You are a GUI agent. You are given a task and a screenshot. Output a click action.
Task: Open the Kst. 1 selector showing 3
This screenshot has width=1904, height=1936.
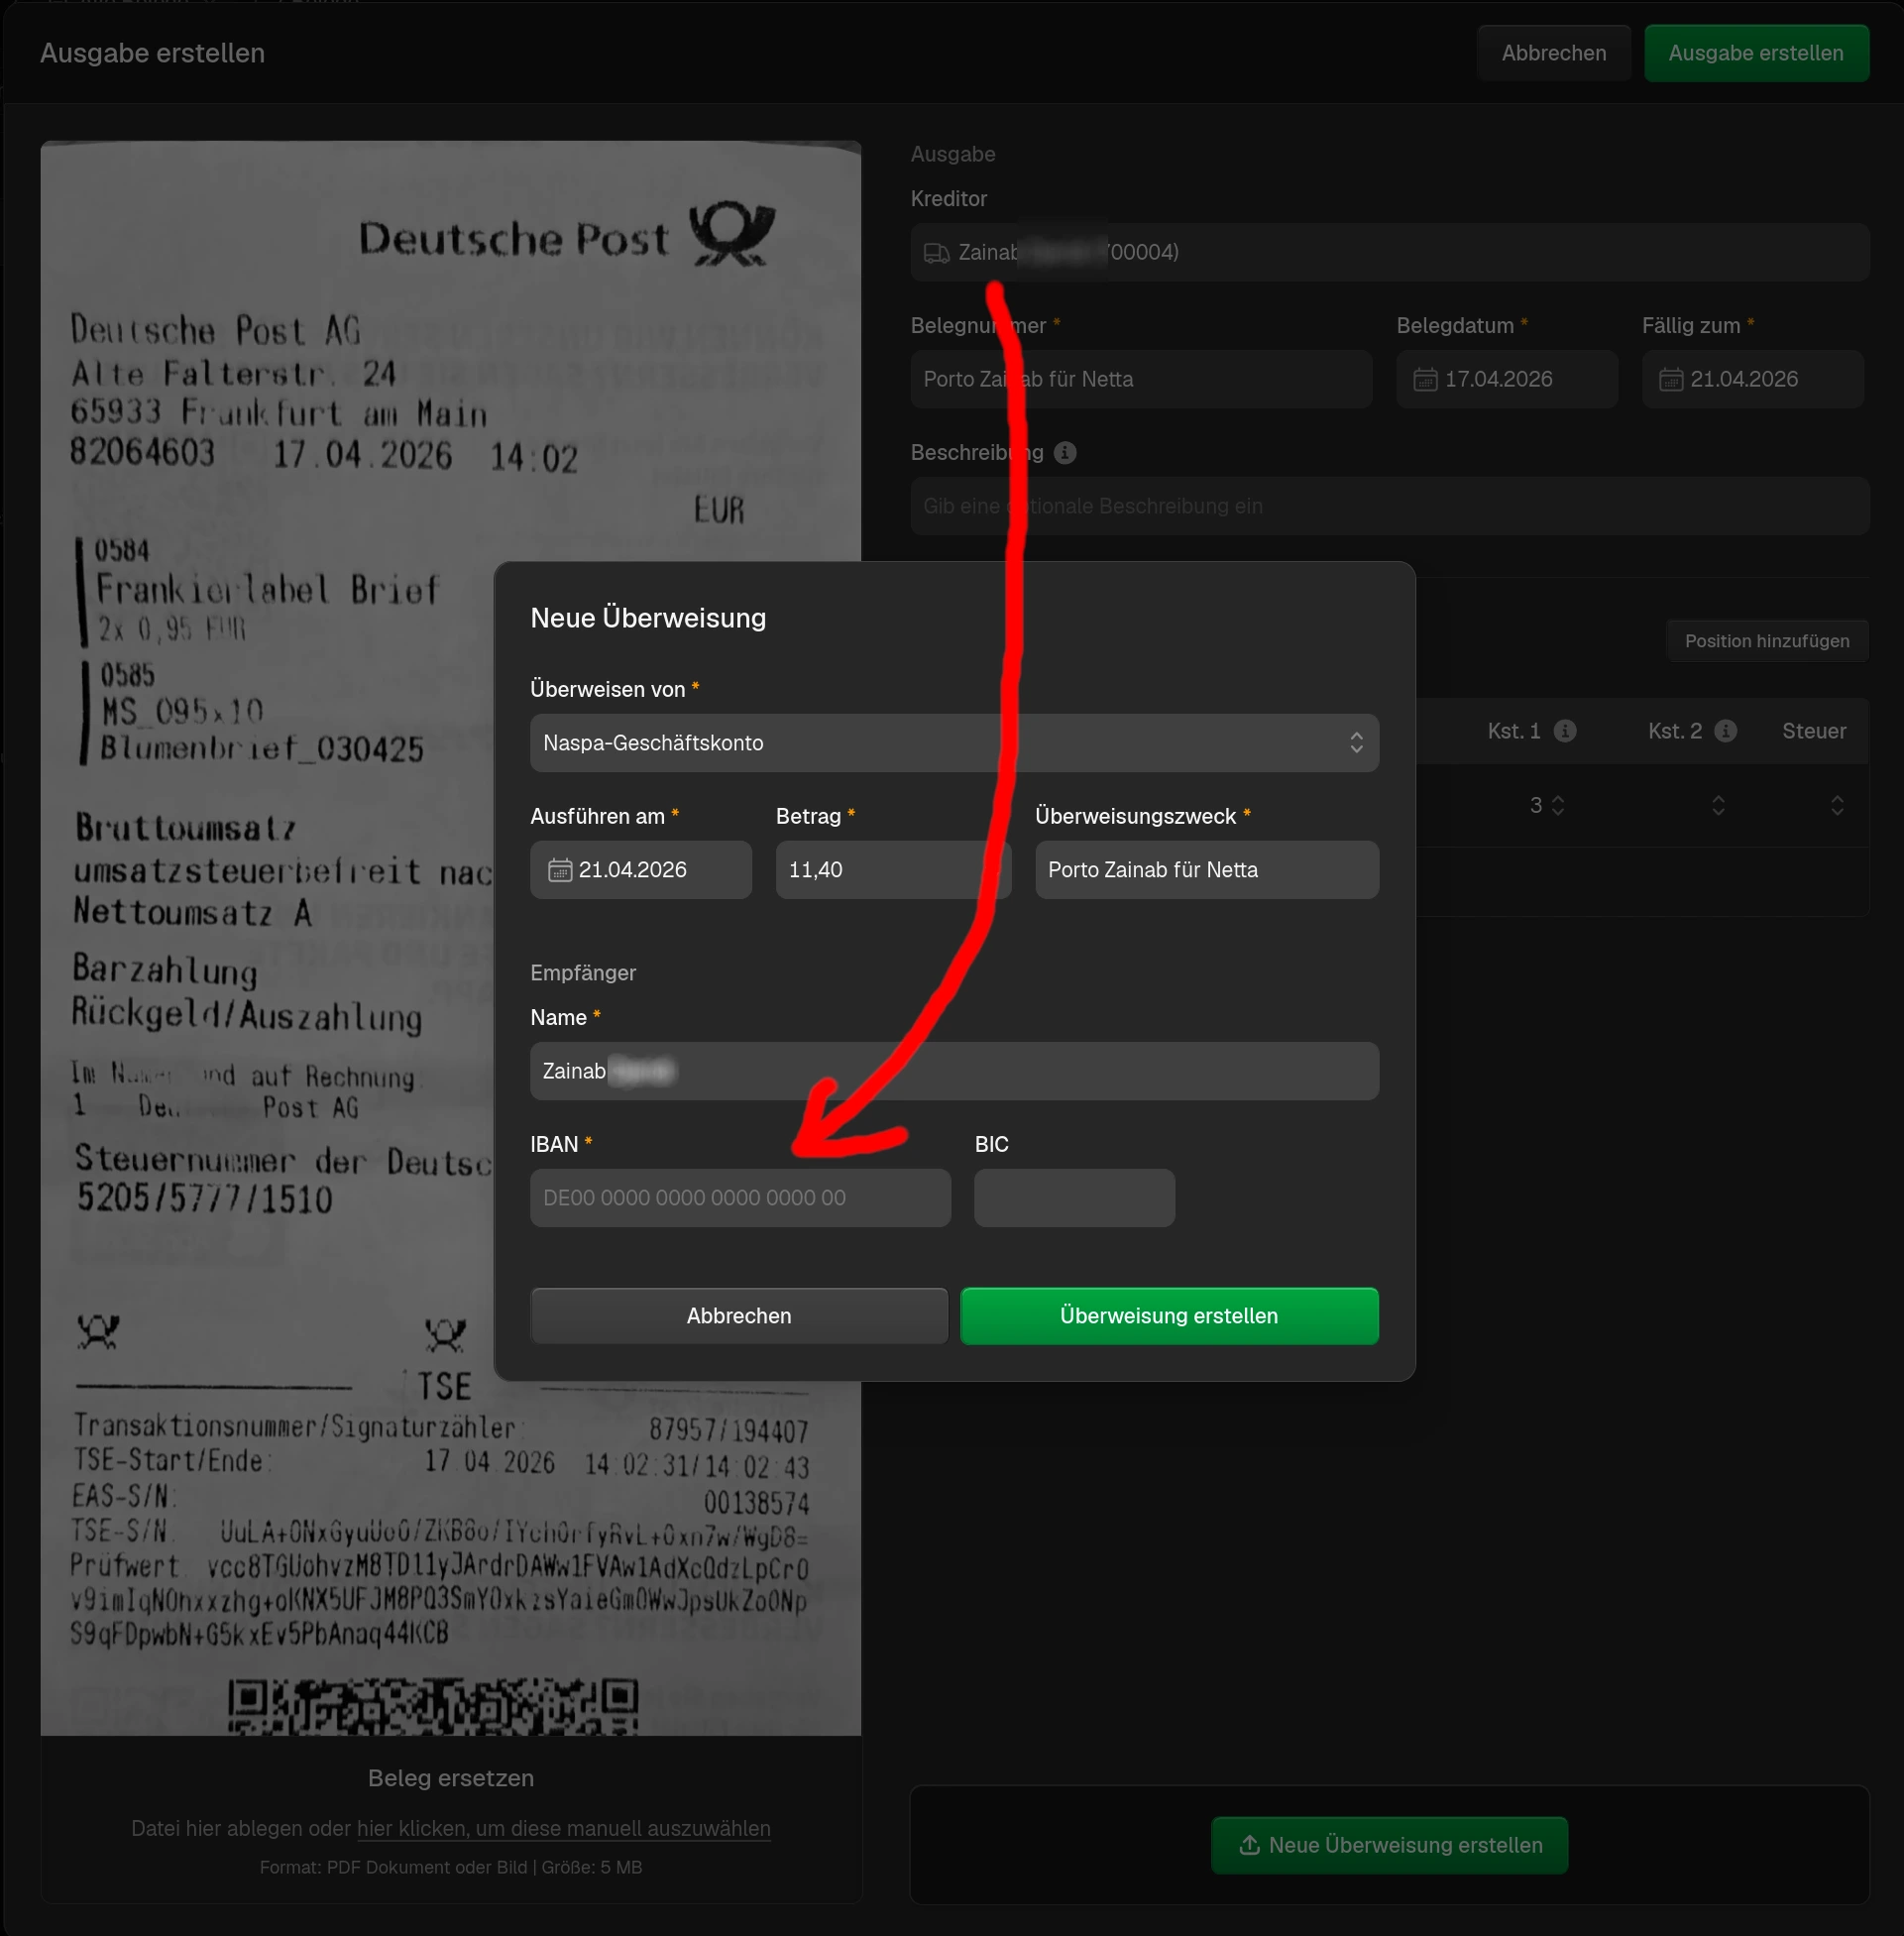(1546, 805)
